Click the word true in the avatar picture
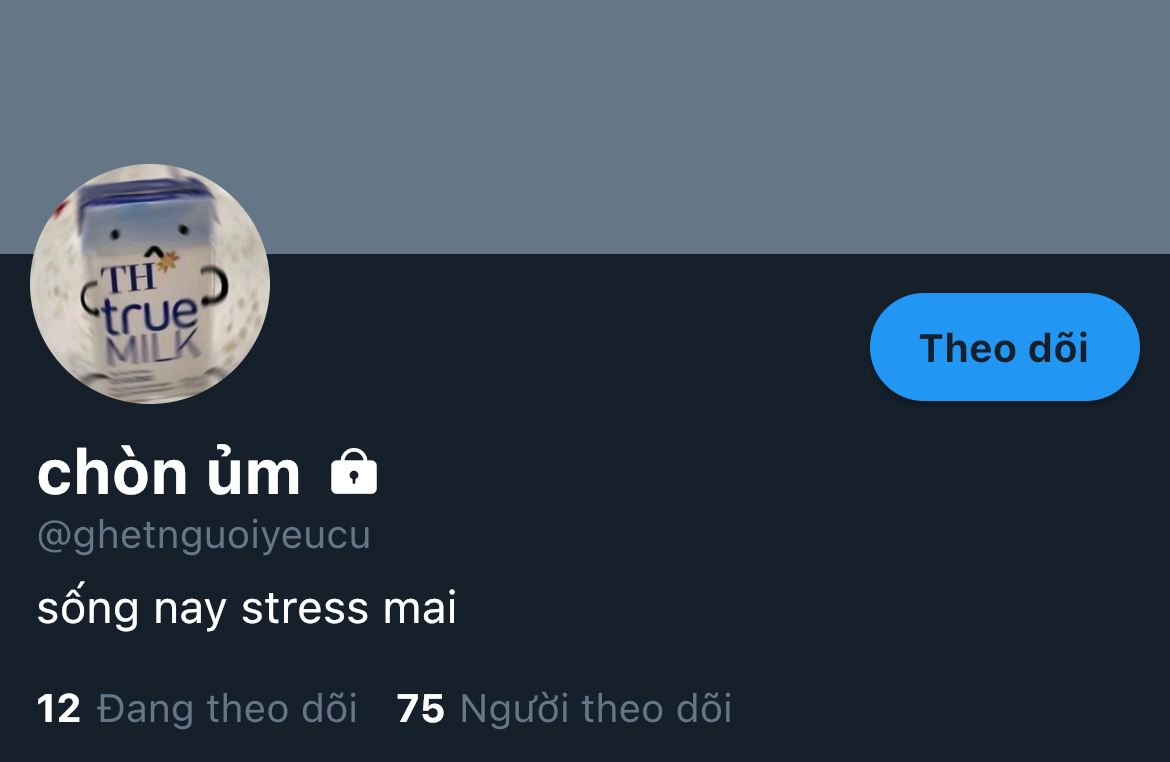The width and height of the screenshot is (1170, 762). coord(151,315)
